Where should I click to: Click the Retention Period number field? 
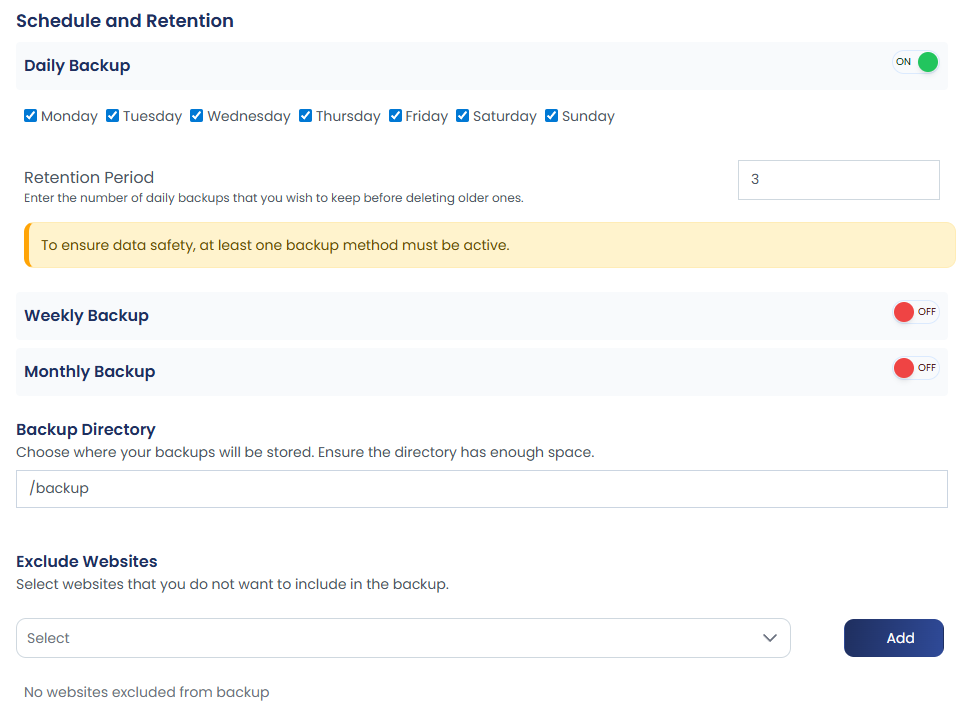(x=839, y=180)
